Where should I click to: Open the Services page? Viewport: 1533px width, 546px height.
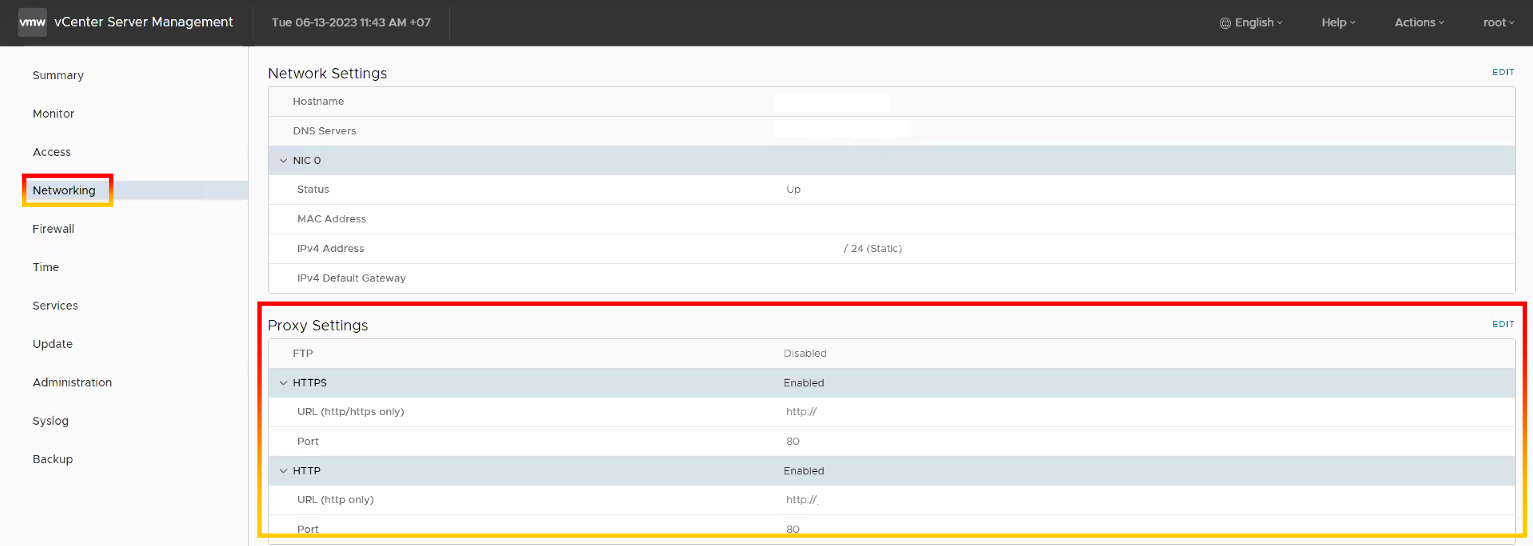tap(55, 306)
